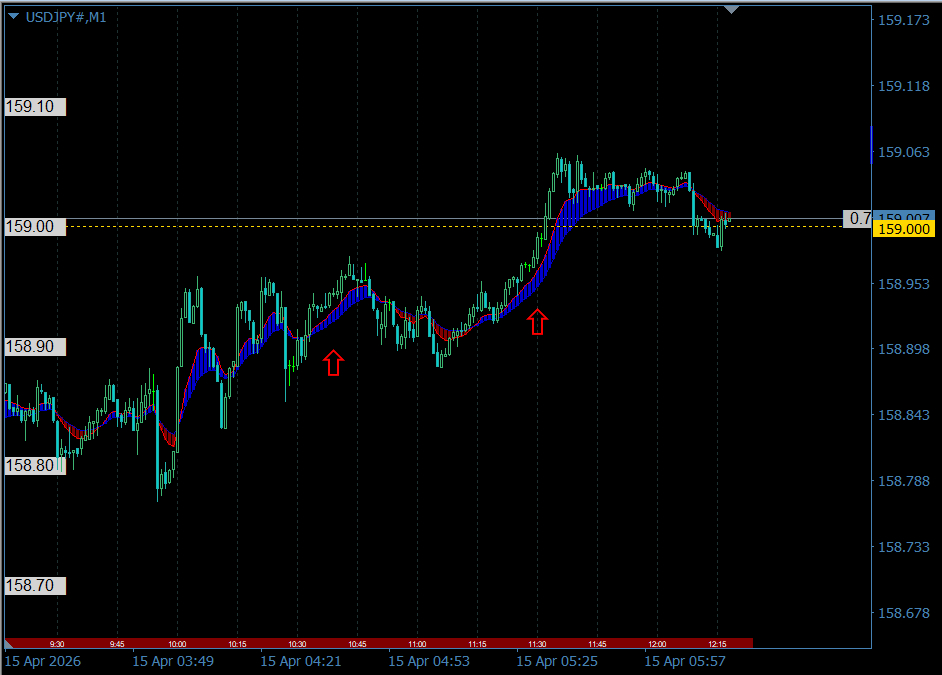Select the 158.70 price level label
942x675 pixels.
[35, 586]
